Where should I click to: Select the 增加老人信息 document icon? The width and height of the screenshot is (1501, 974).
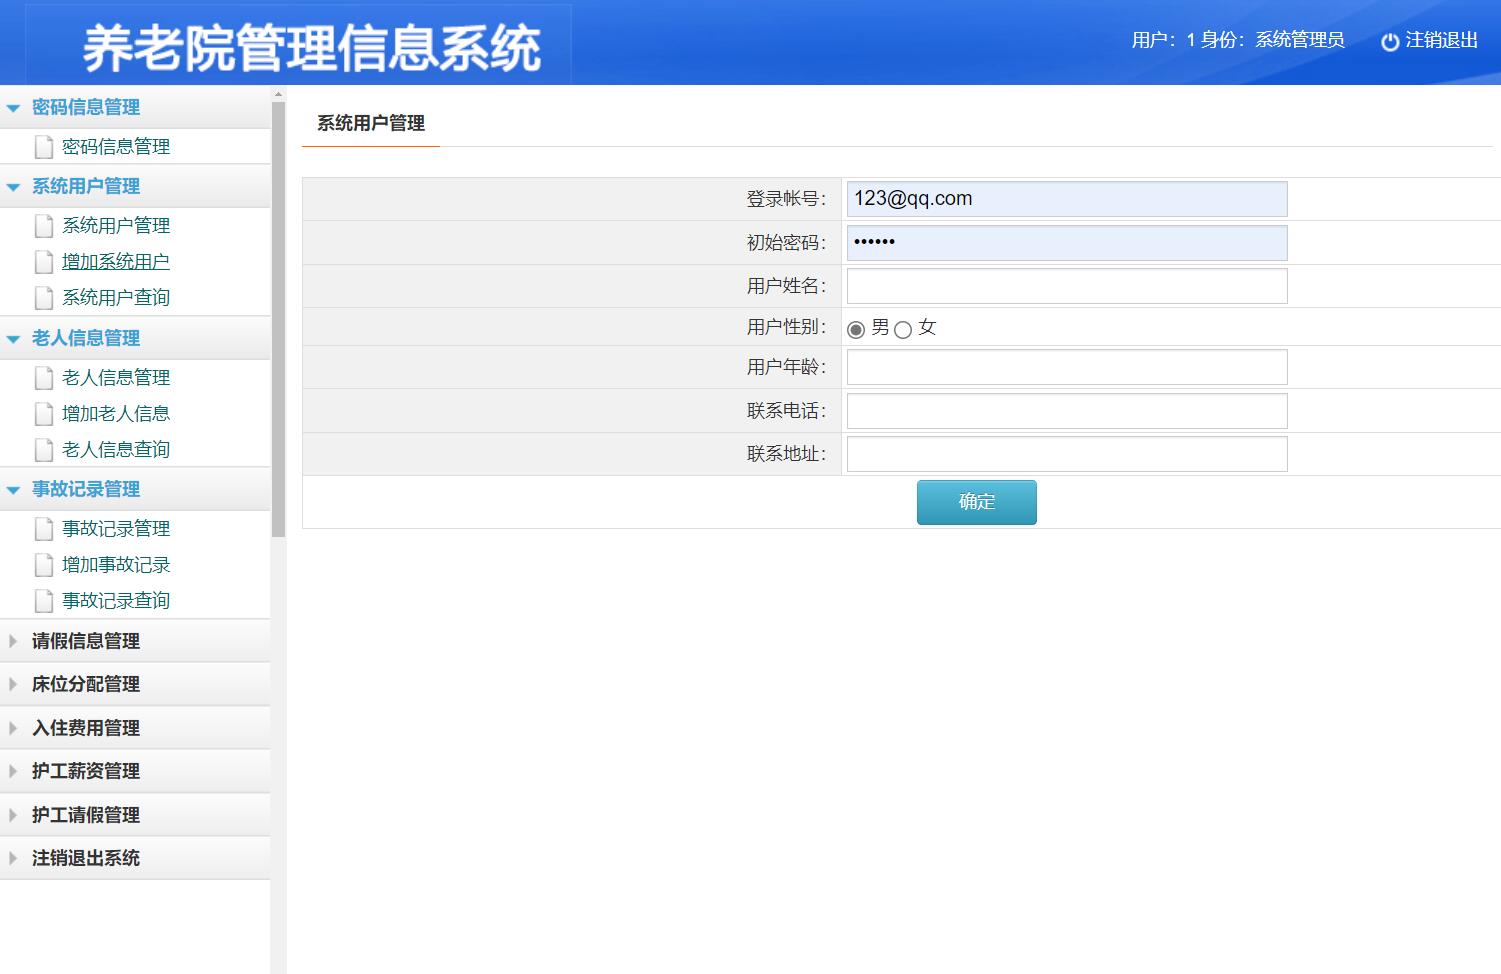pos(43,413)
